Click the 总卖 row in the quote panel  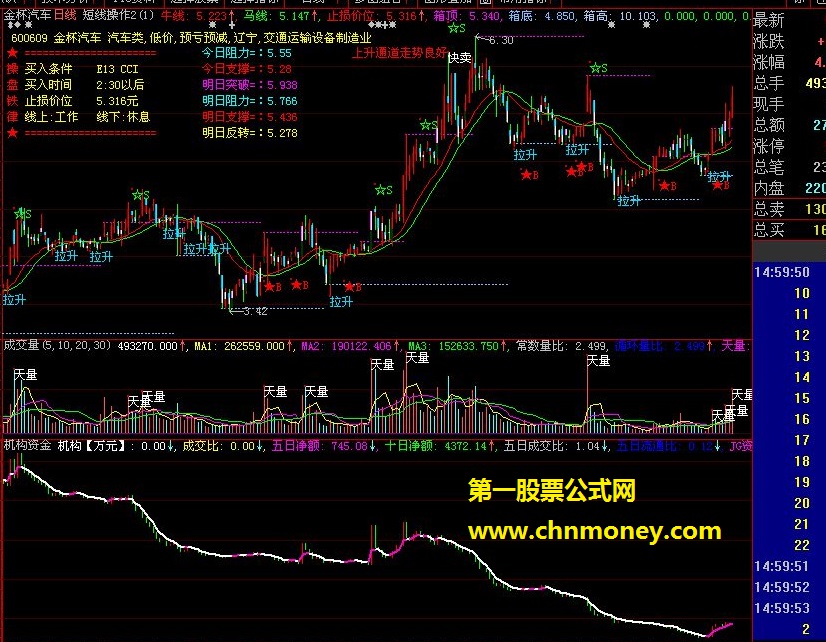[789, 209]
